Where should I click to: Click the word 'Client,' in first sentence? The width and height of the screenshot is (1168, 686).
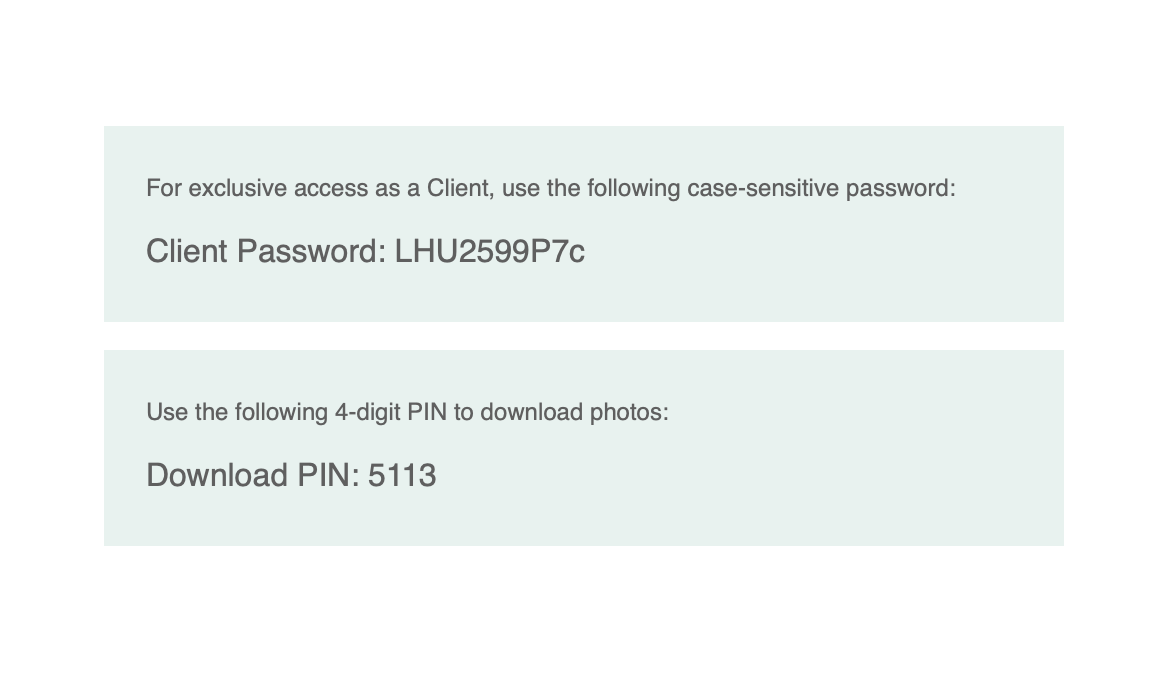pyautogui.click(x=460, y=188)
